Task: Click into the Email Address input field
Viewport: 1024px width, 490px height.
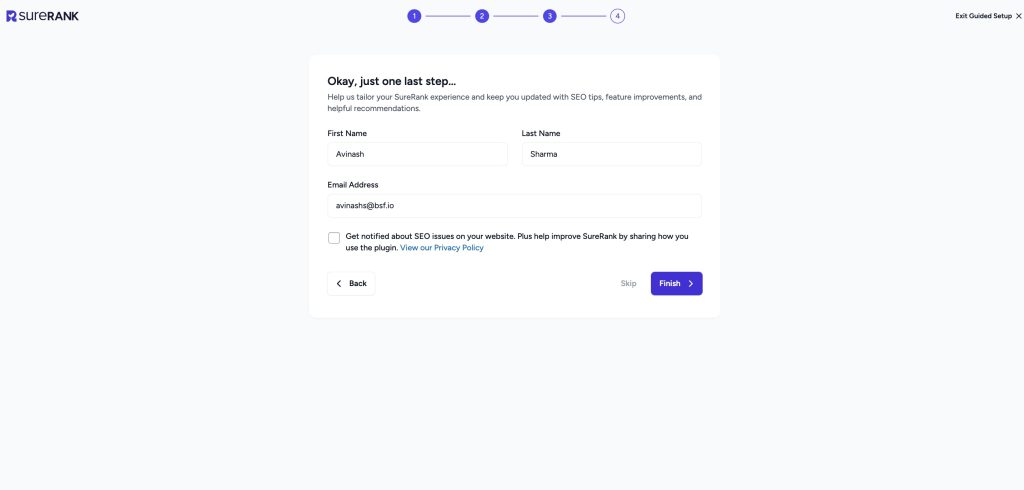Action: 515,206
